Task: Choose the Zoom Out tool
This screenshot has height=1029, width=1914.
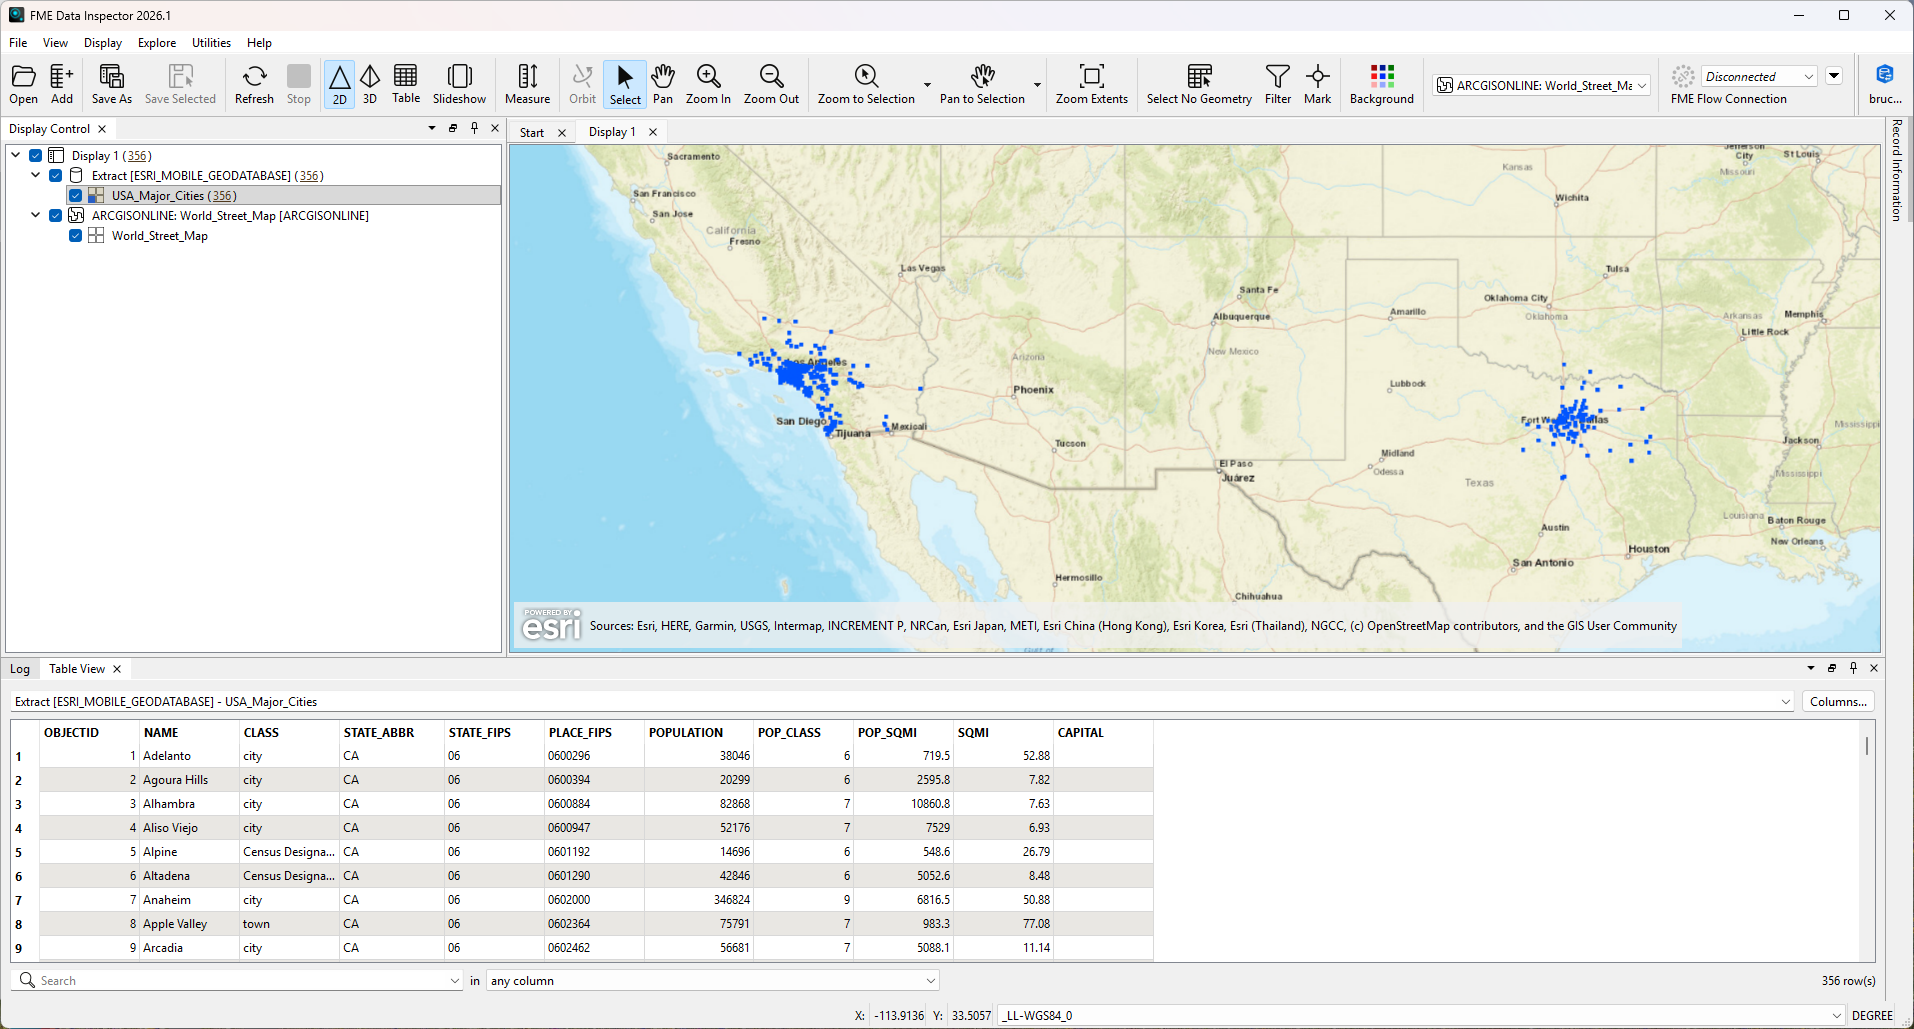Action: tap(771, 84)
